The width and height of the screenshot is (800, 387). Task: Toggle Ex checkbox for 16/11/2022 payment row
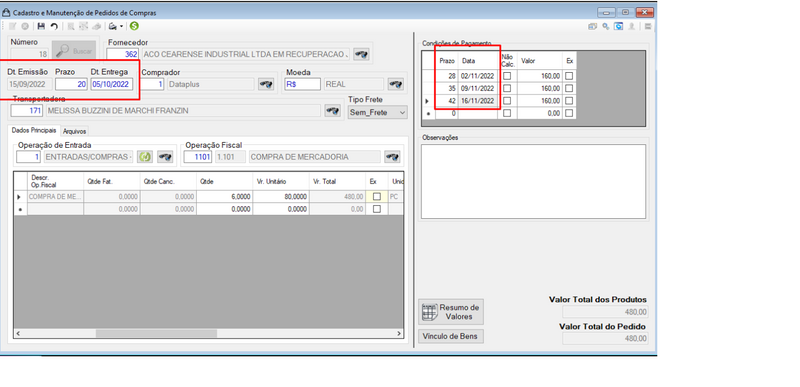click(569, 101)
